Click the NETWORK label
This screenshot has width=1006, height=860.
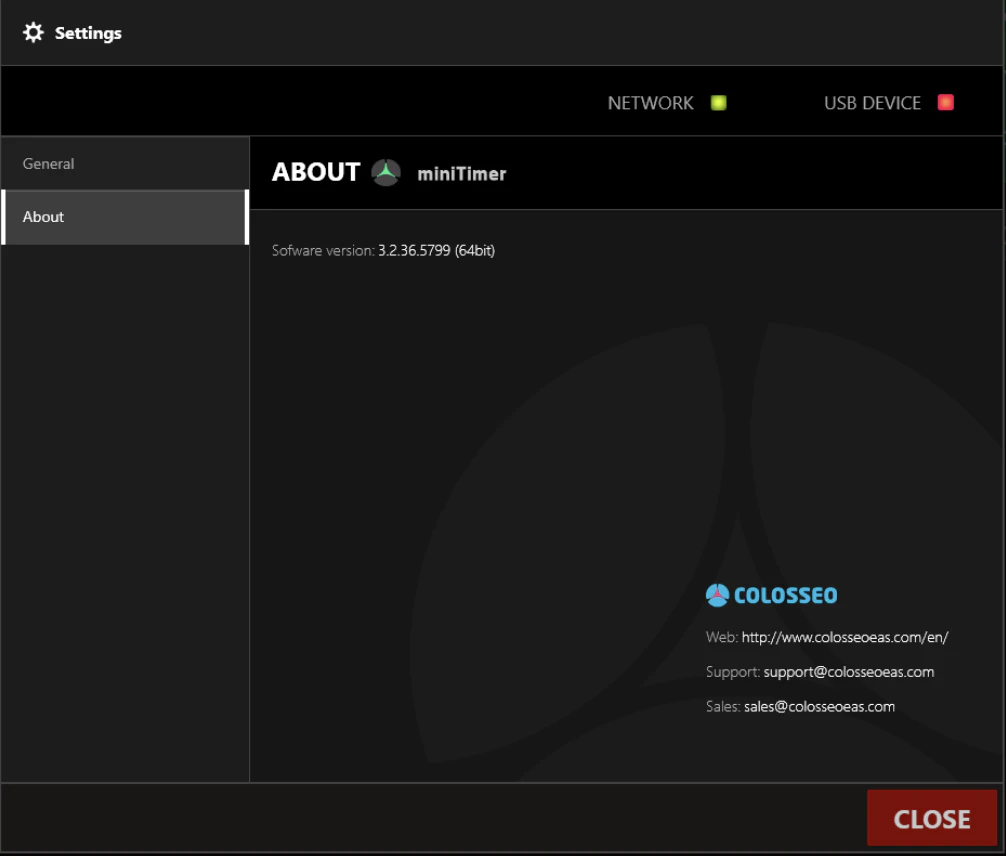(x=650, y=103)
